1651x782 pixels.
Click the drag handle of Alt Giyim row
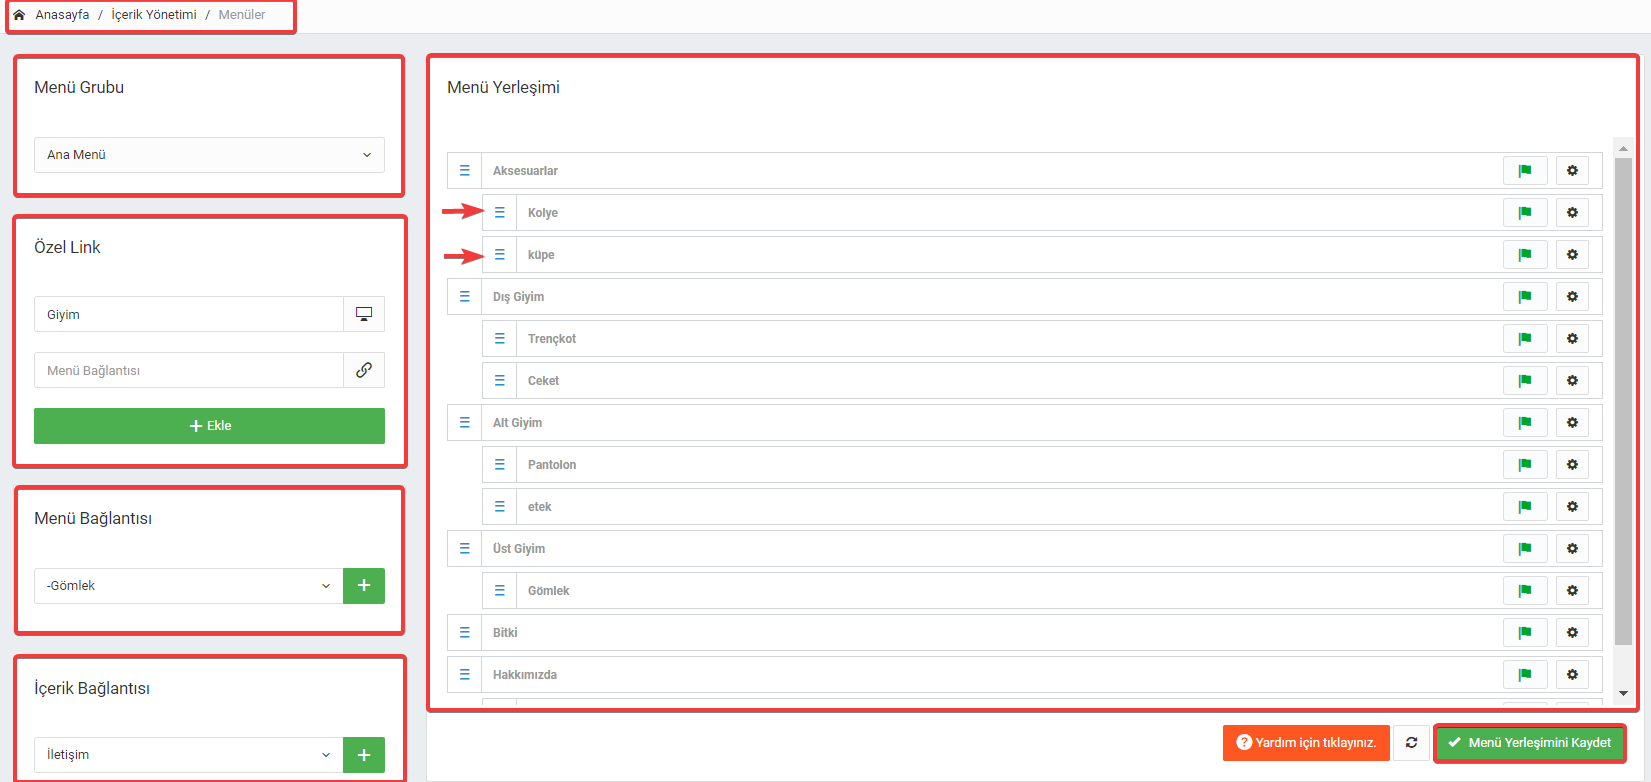pyautogui.click(x=465, y=423)
